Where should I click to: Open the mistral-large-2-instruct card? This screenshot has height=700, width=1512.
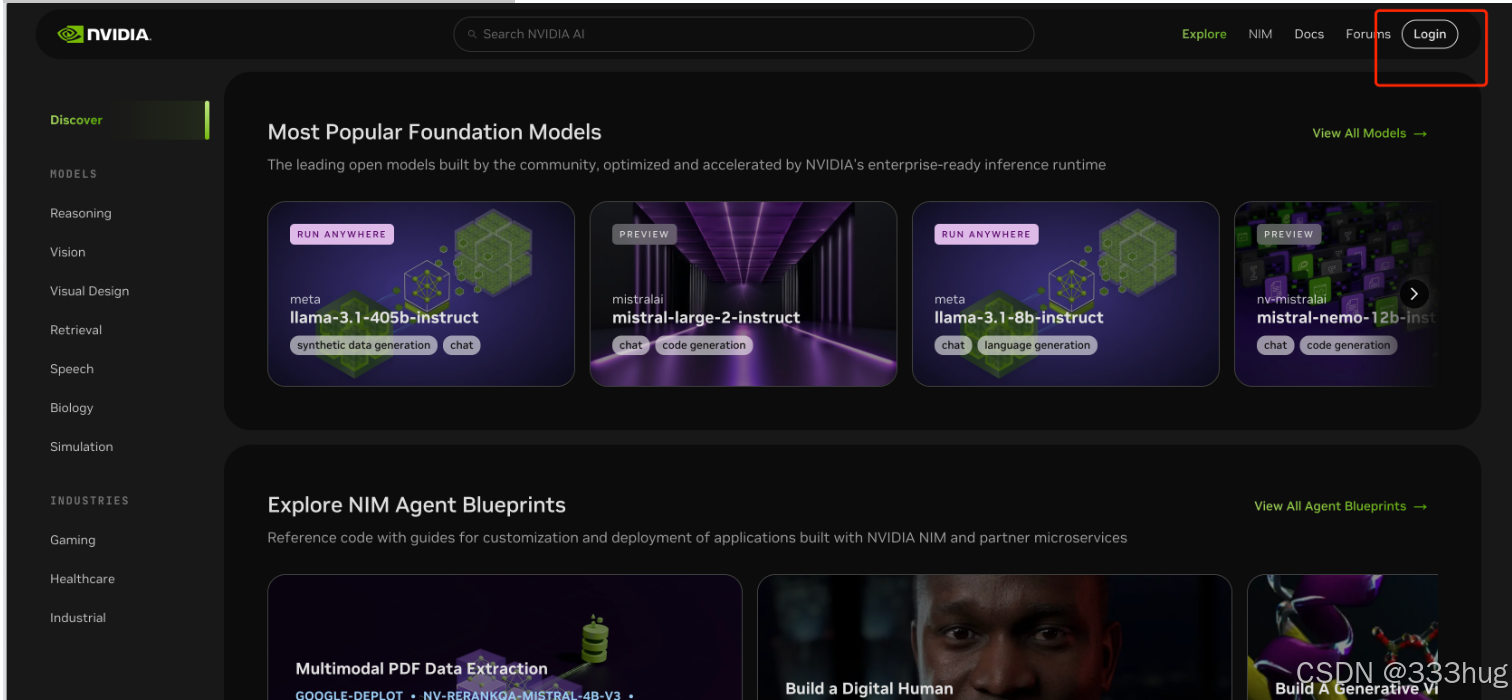click(x=743, y=294)
